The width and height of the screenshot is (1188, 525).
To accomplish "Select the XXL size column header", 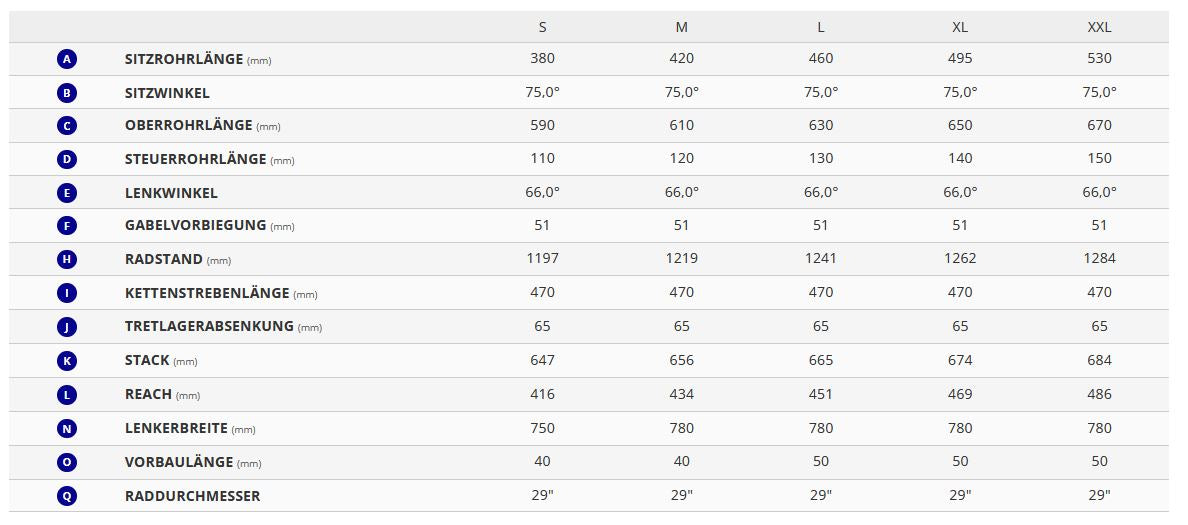I will tap(1099, 27).
